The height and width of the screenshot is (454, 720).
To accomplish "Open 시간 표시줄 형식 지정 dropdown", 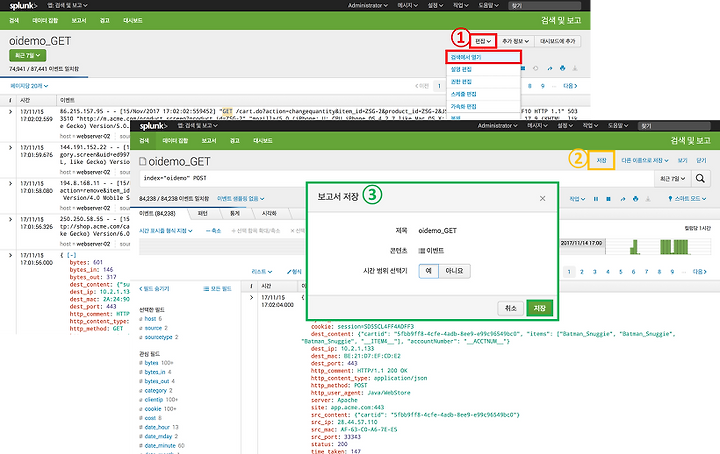I will point(166,231).
